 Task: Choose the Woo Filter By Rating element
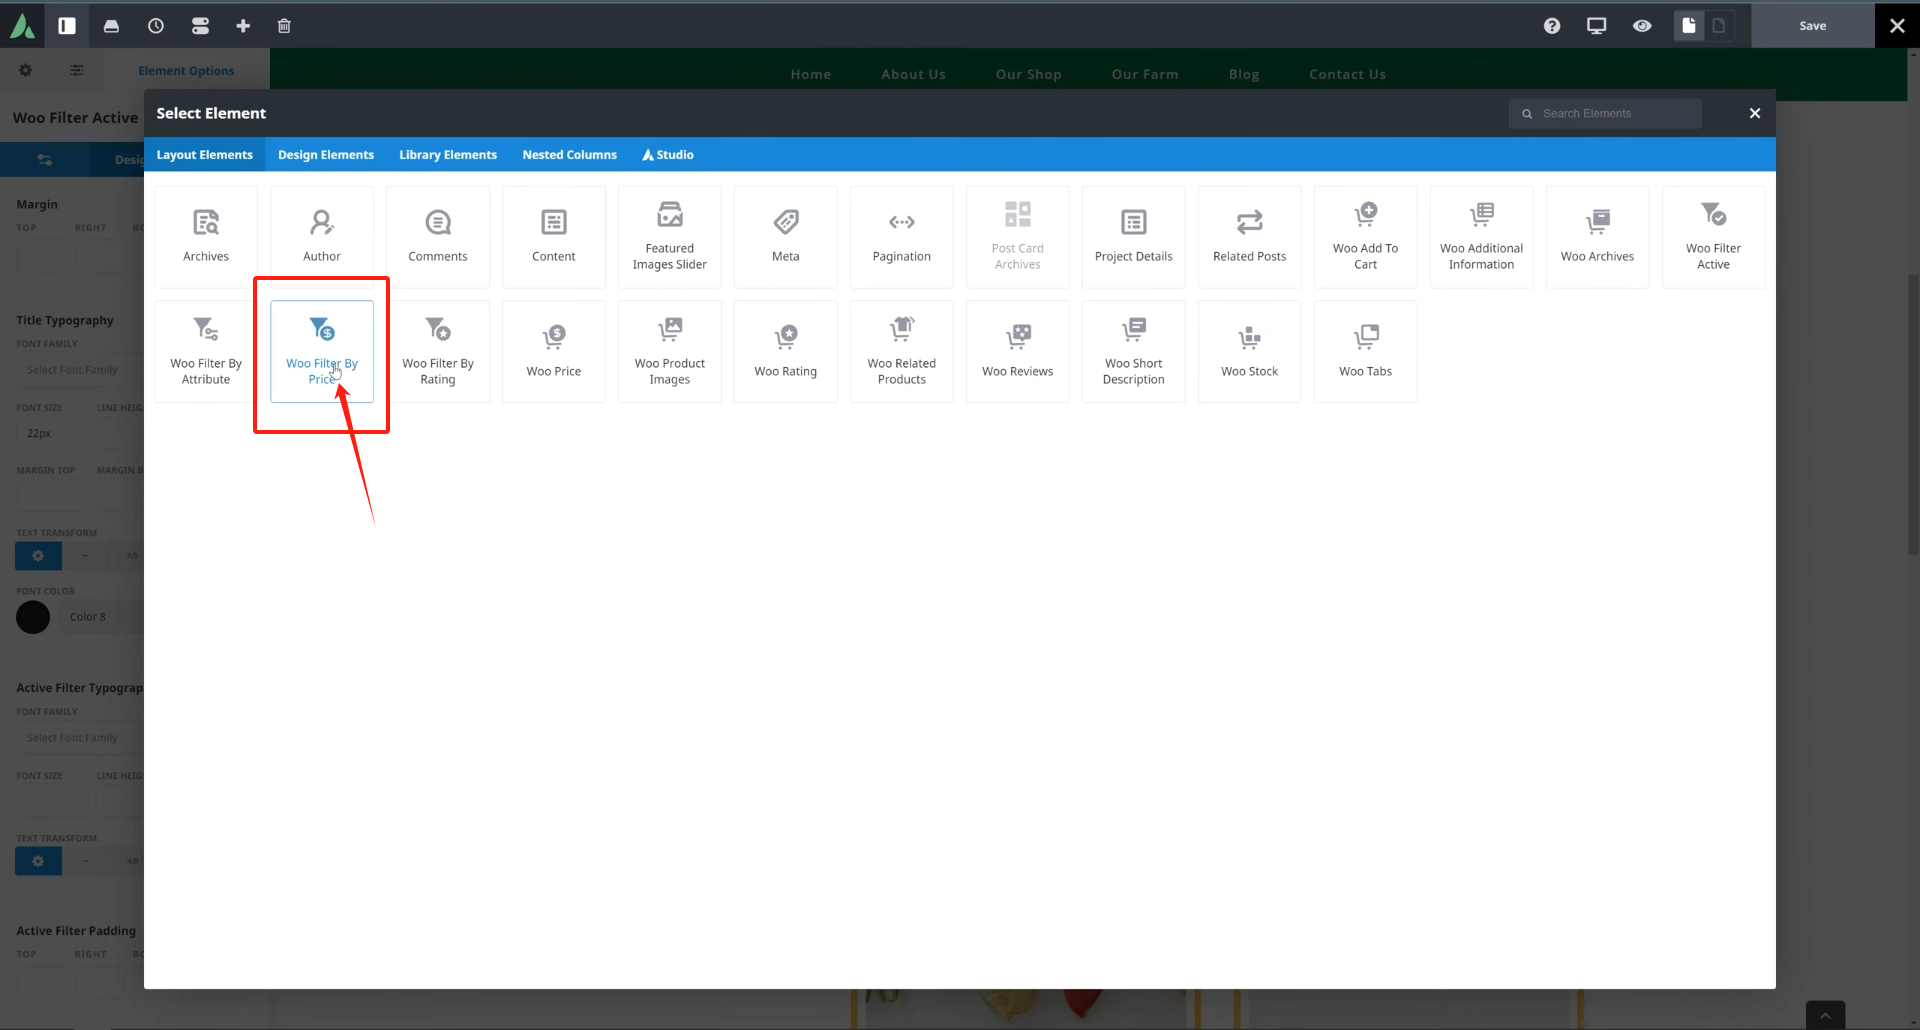438,351
